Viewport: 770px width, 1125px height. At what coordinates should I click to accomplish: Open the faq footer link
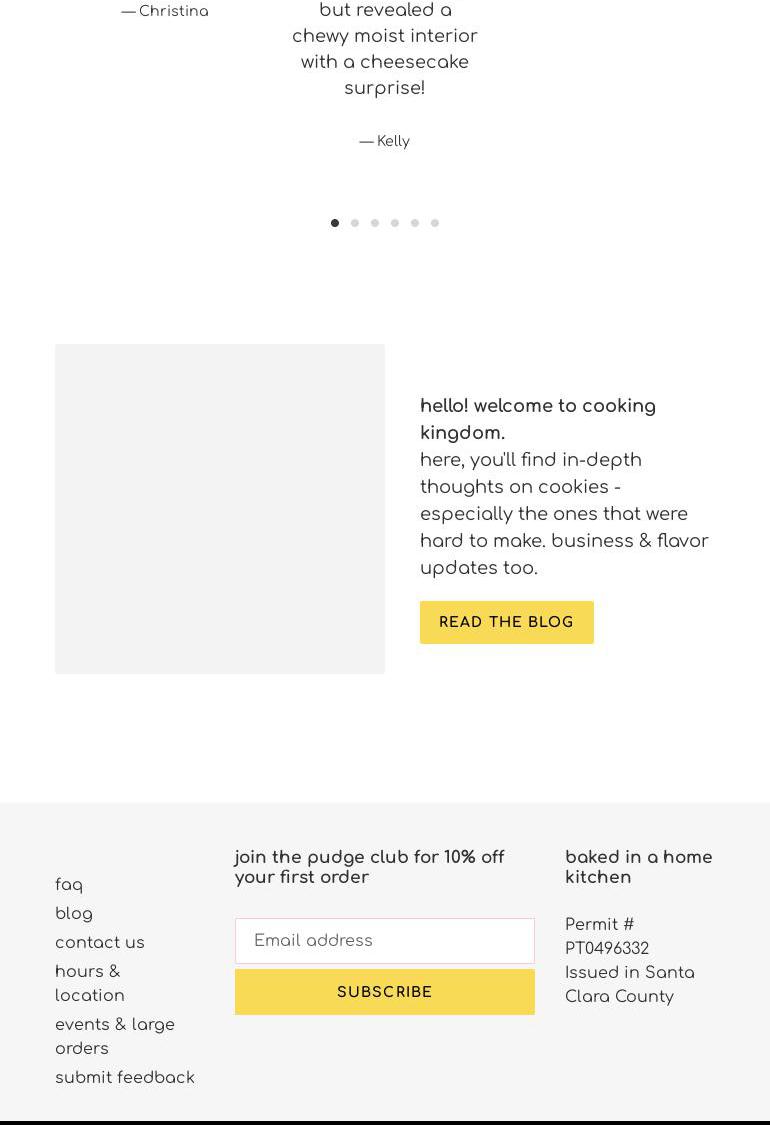tap(69, 885)
